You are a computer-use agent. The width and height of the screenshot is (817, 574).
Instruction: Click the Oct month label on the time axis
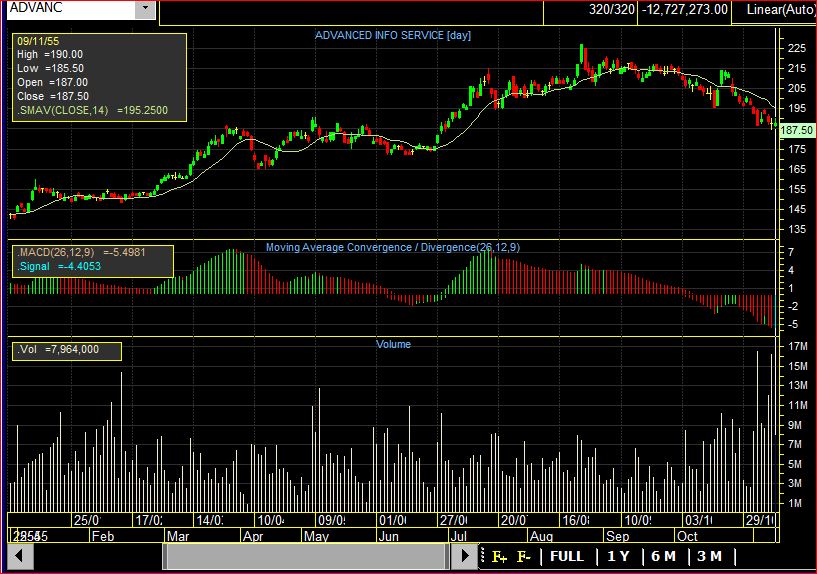point(687,536)
